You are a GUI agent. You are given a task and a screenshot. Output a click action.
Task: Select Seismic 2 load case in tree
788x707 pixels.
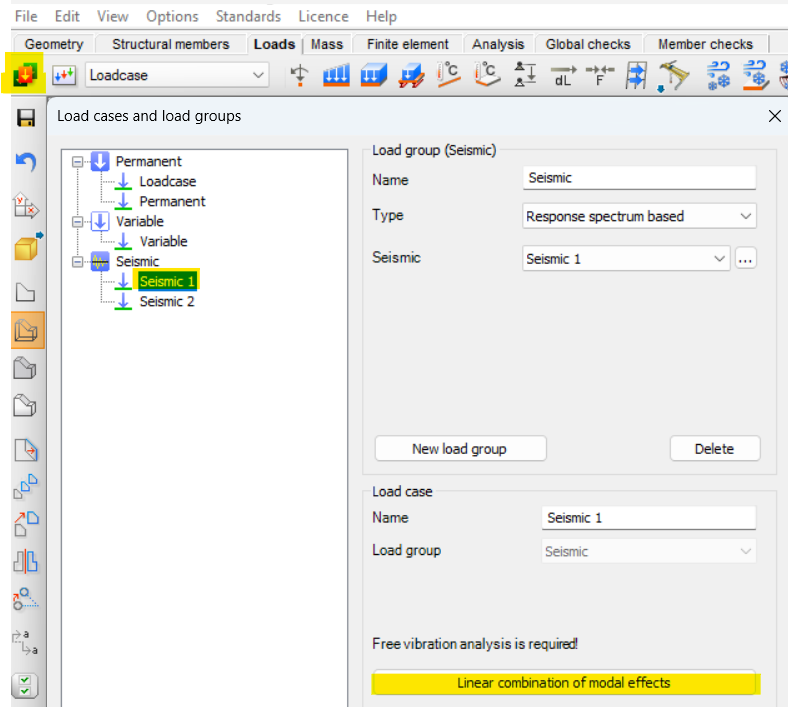pos(167,301)
